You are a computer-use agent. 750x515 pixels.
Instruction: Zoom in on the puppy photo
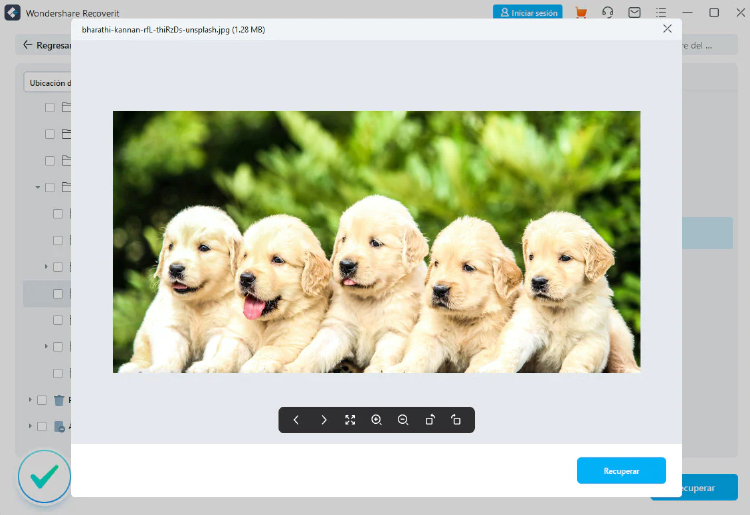(x=377, y=420)
